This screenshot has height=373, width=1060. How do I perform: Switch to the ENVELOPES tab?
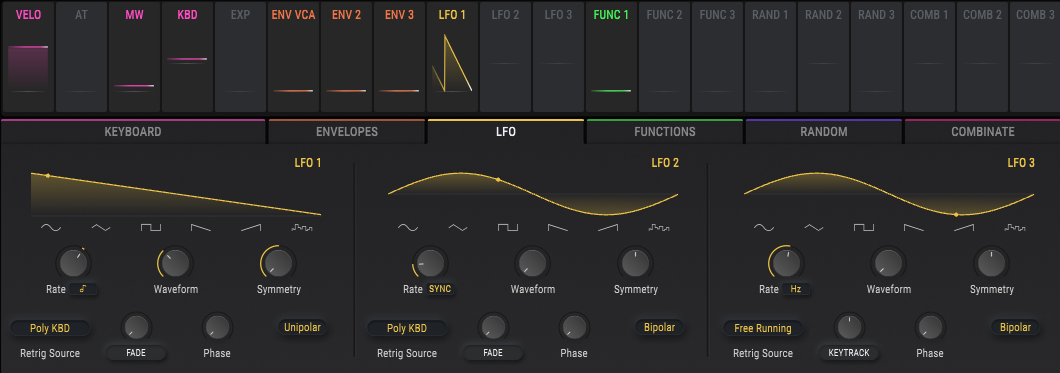tap(347, 132)
